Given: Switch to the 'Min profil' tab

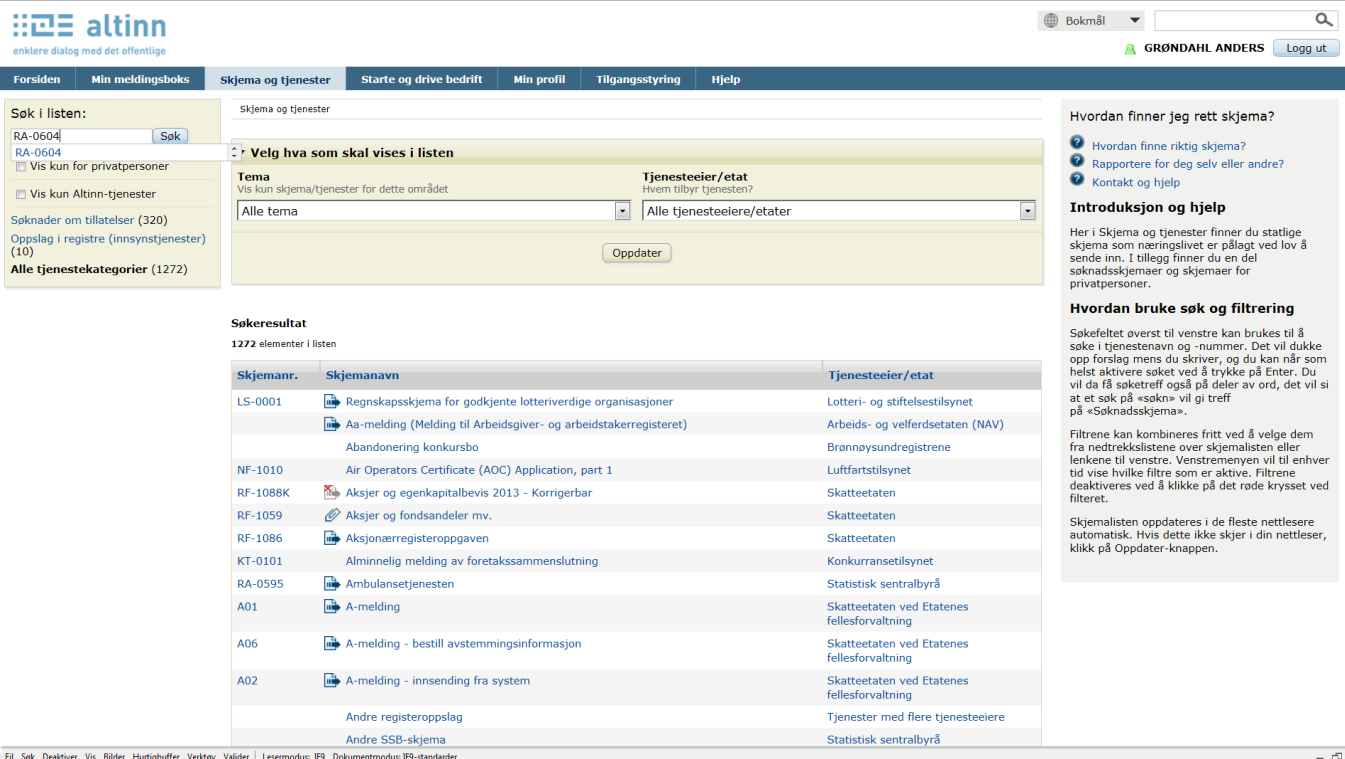Looking at the screenshot, I should [539, 79].
